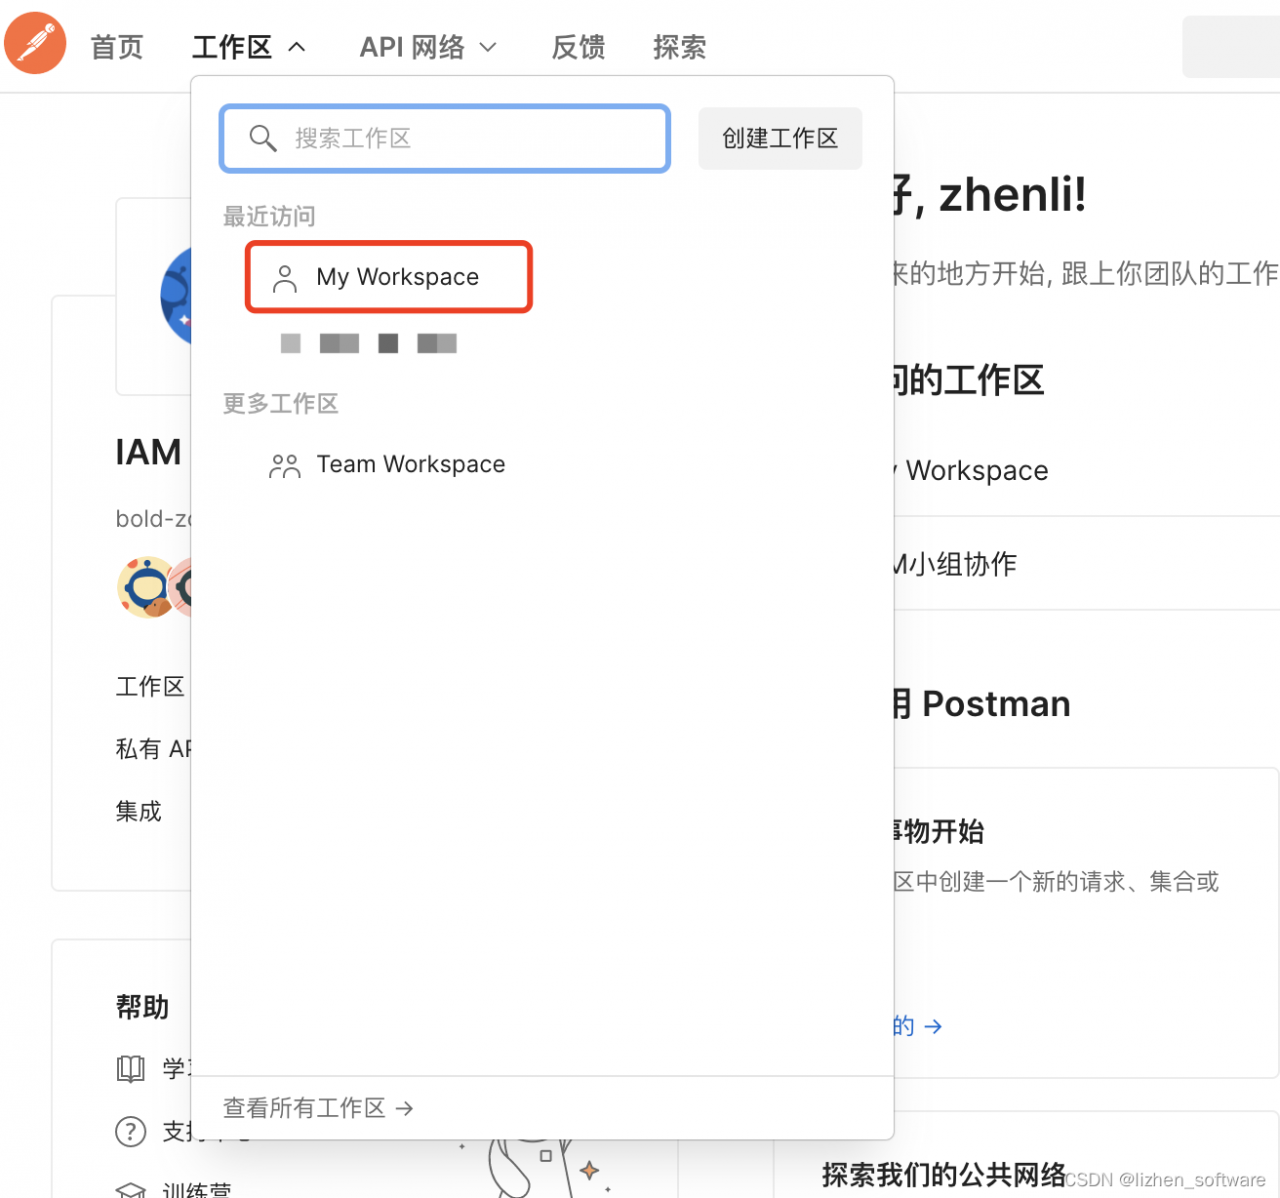Click the 探索我们的公共网络 heading
1280x1198 pixels.
(944, 1174)
